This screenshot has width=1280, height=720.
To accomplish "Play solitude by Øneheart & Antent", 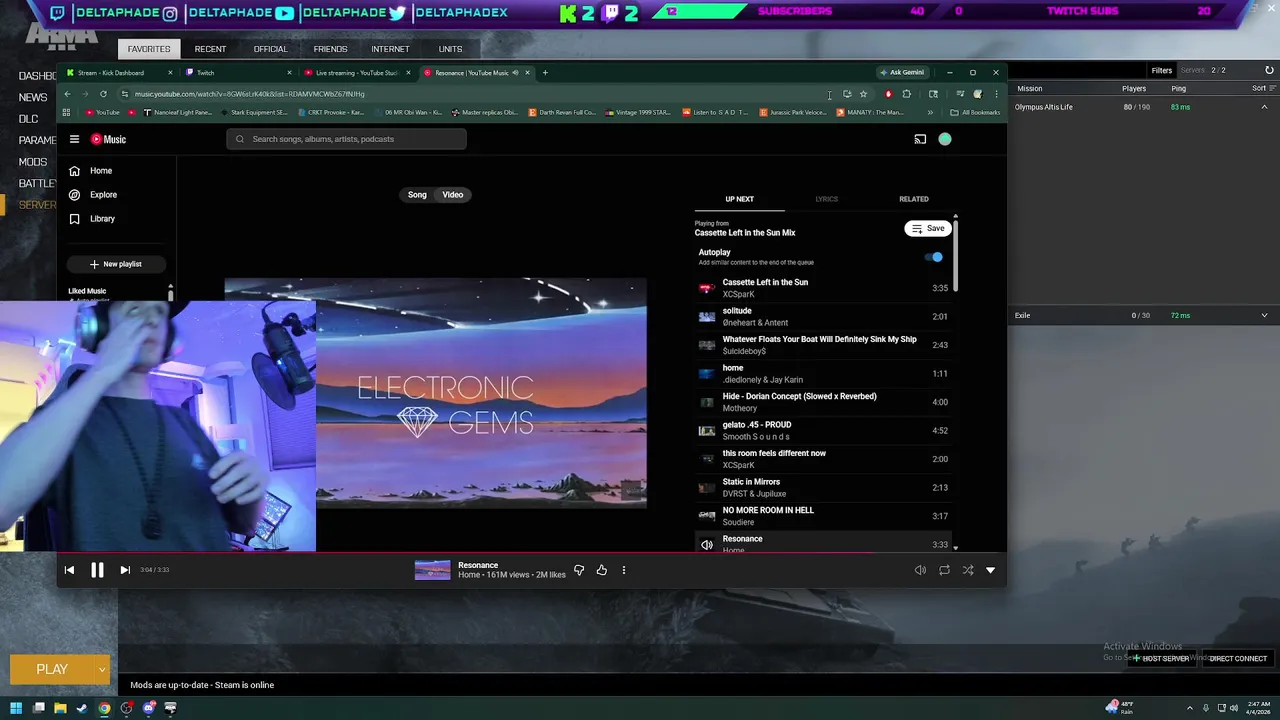I will click(823, 317).
